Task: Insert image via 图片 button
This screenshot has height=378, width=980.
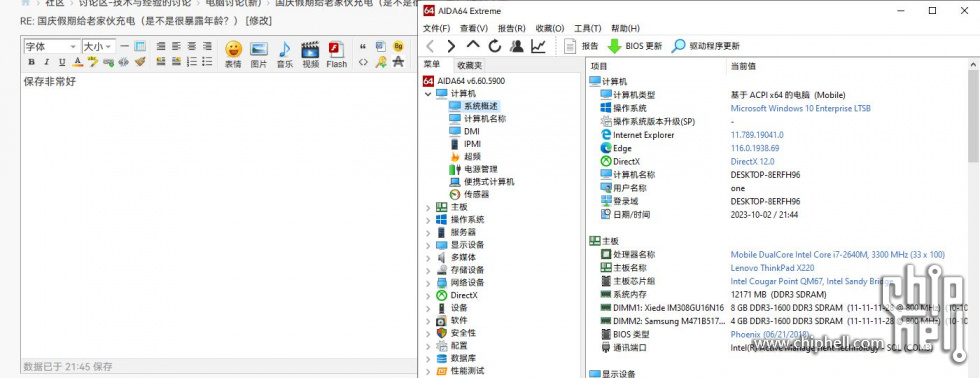Action: [x=259, y=54]
